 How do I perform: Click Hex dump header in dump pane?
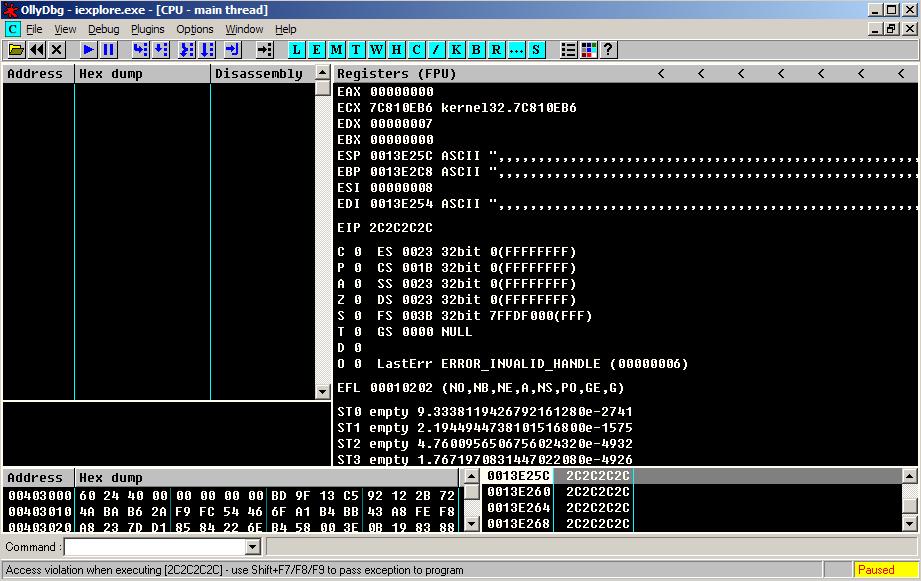(266, 478)
